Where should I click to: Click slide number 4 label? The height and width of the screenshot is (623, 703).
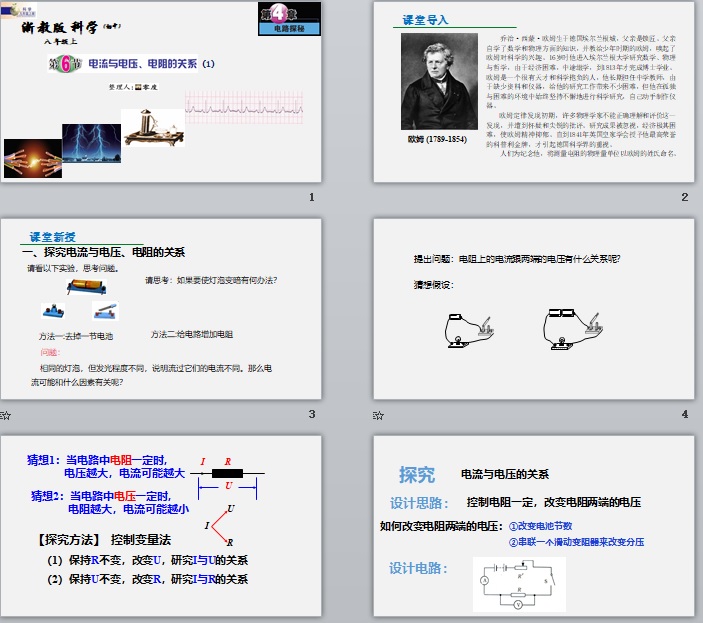click(684, 415)
